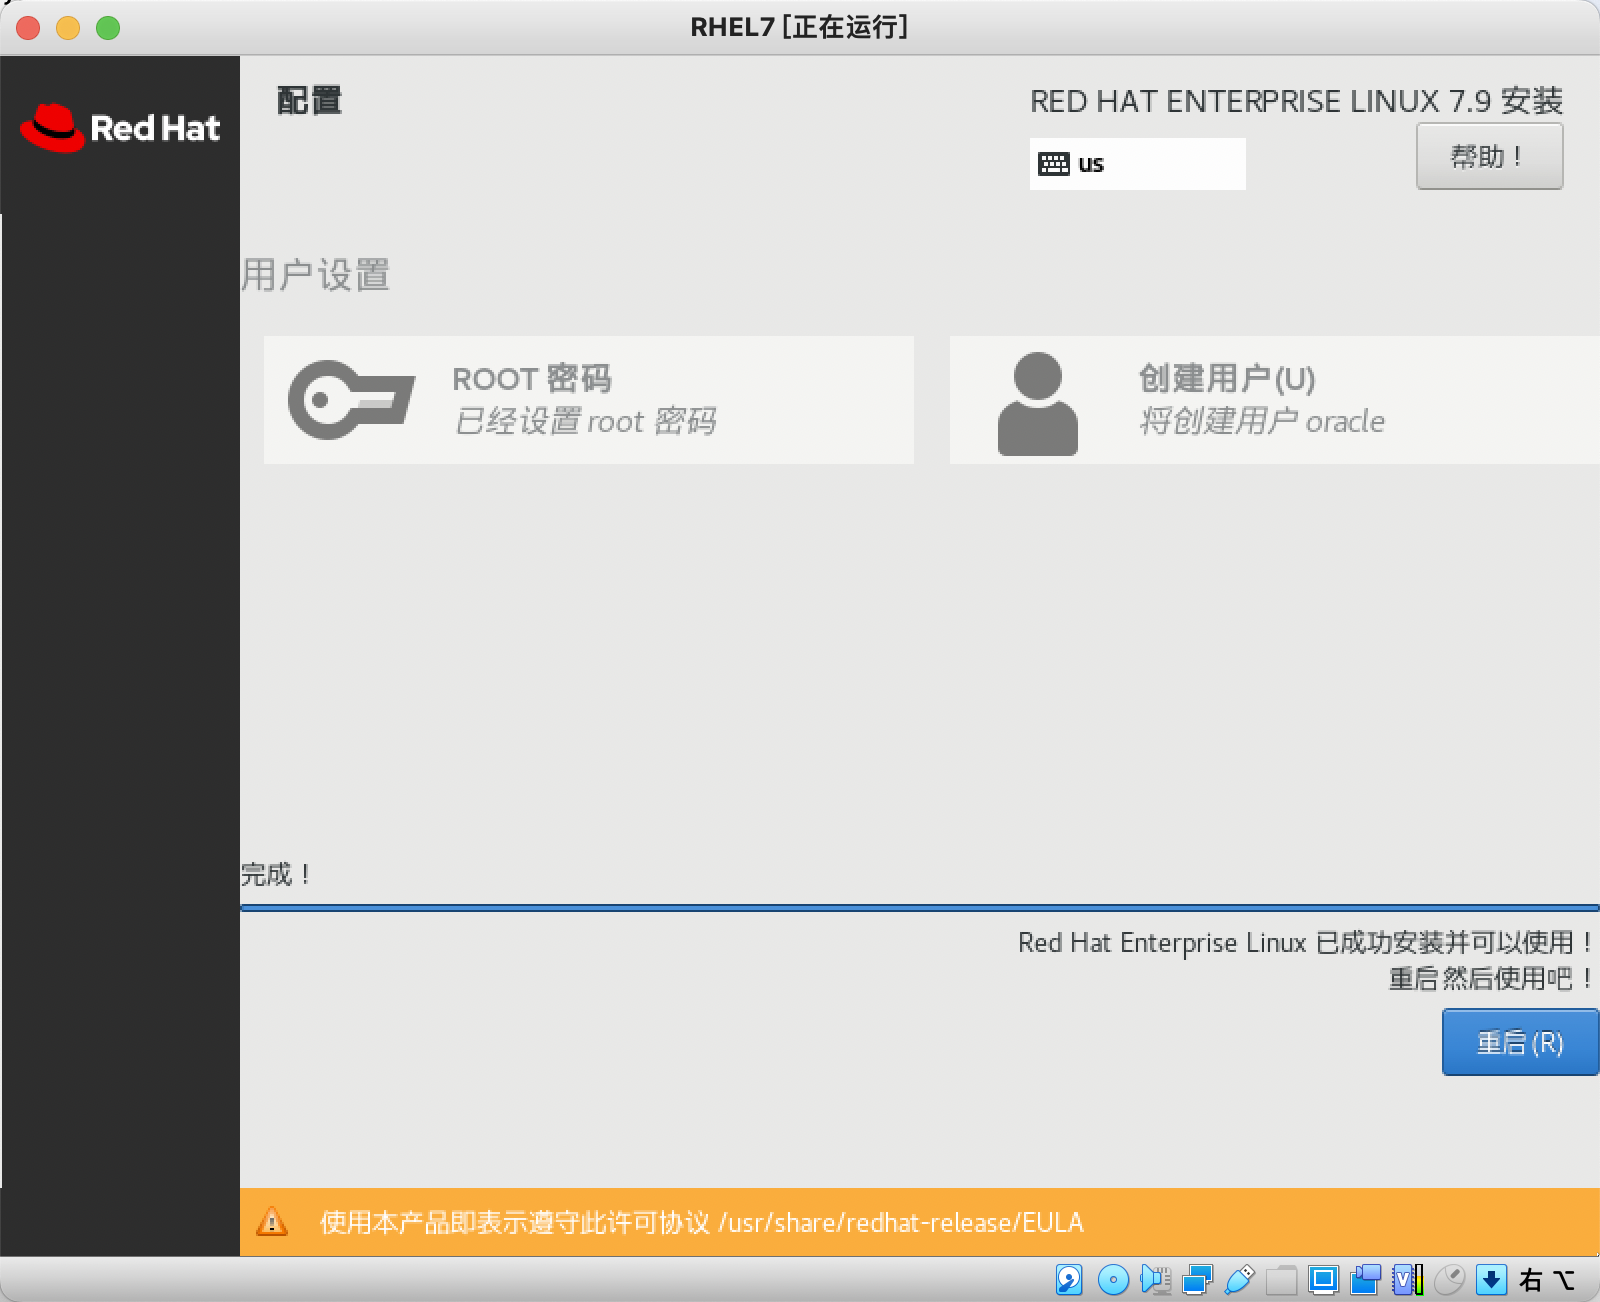This screenshot has height=1302, width=1600.
Task: Click the keyboard capture down-arrow icon
Action: (x=1491, y=1279)
